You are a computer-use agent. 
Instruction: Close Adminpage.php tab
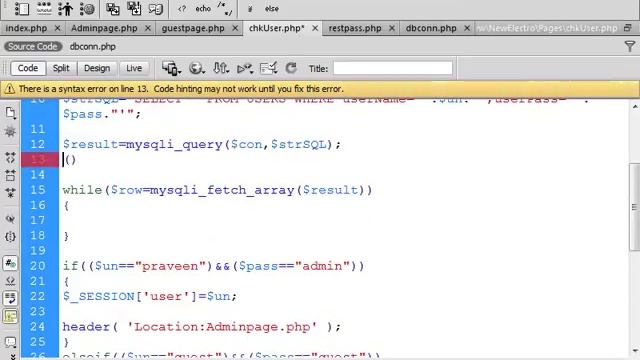[148, 28]
